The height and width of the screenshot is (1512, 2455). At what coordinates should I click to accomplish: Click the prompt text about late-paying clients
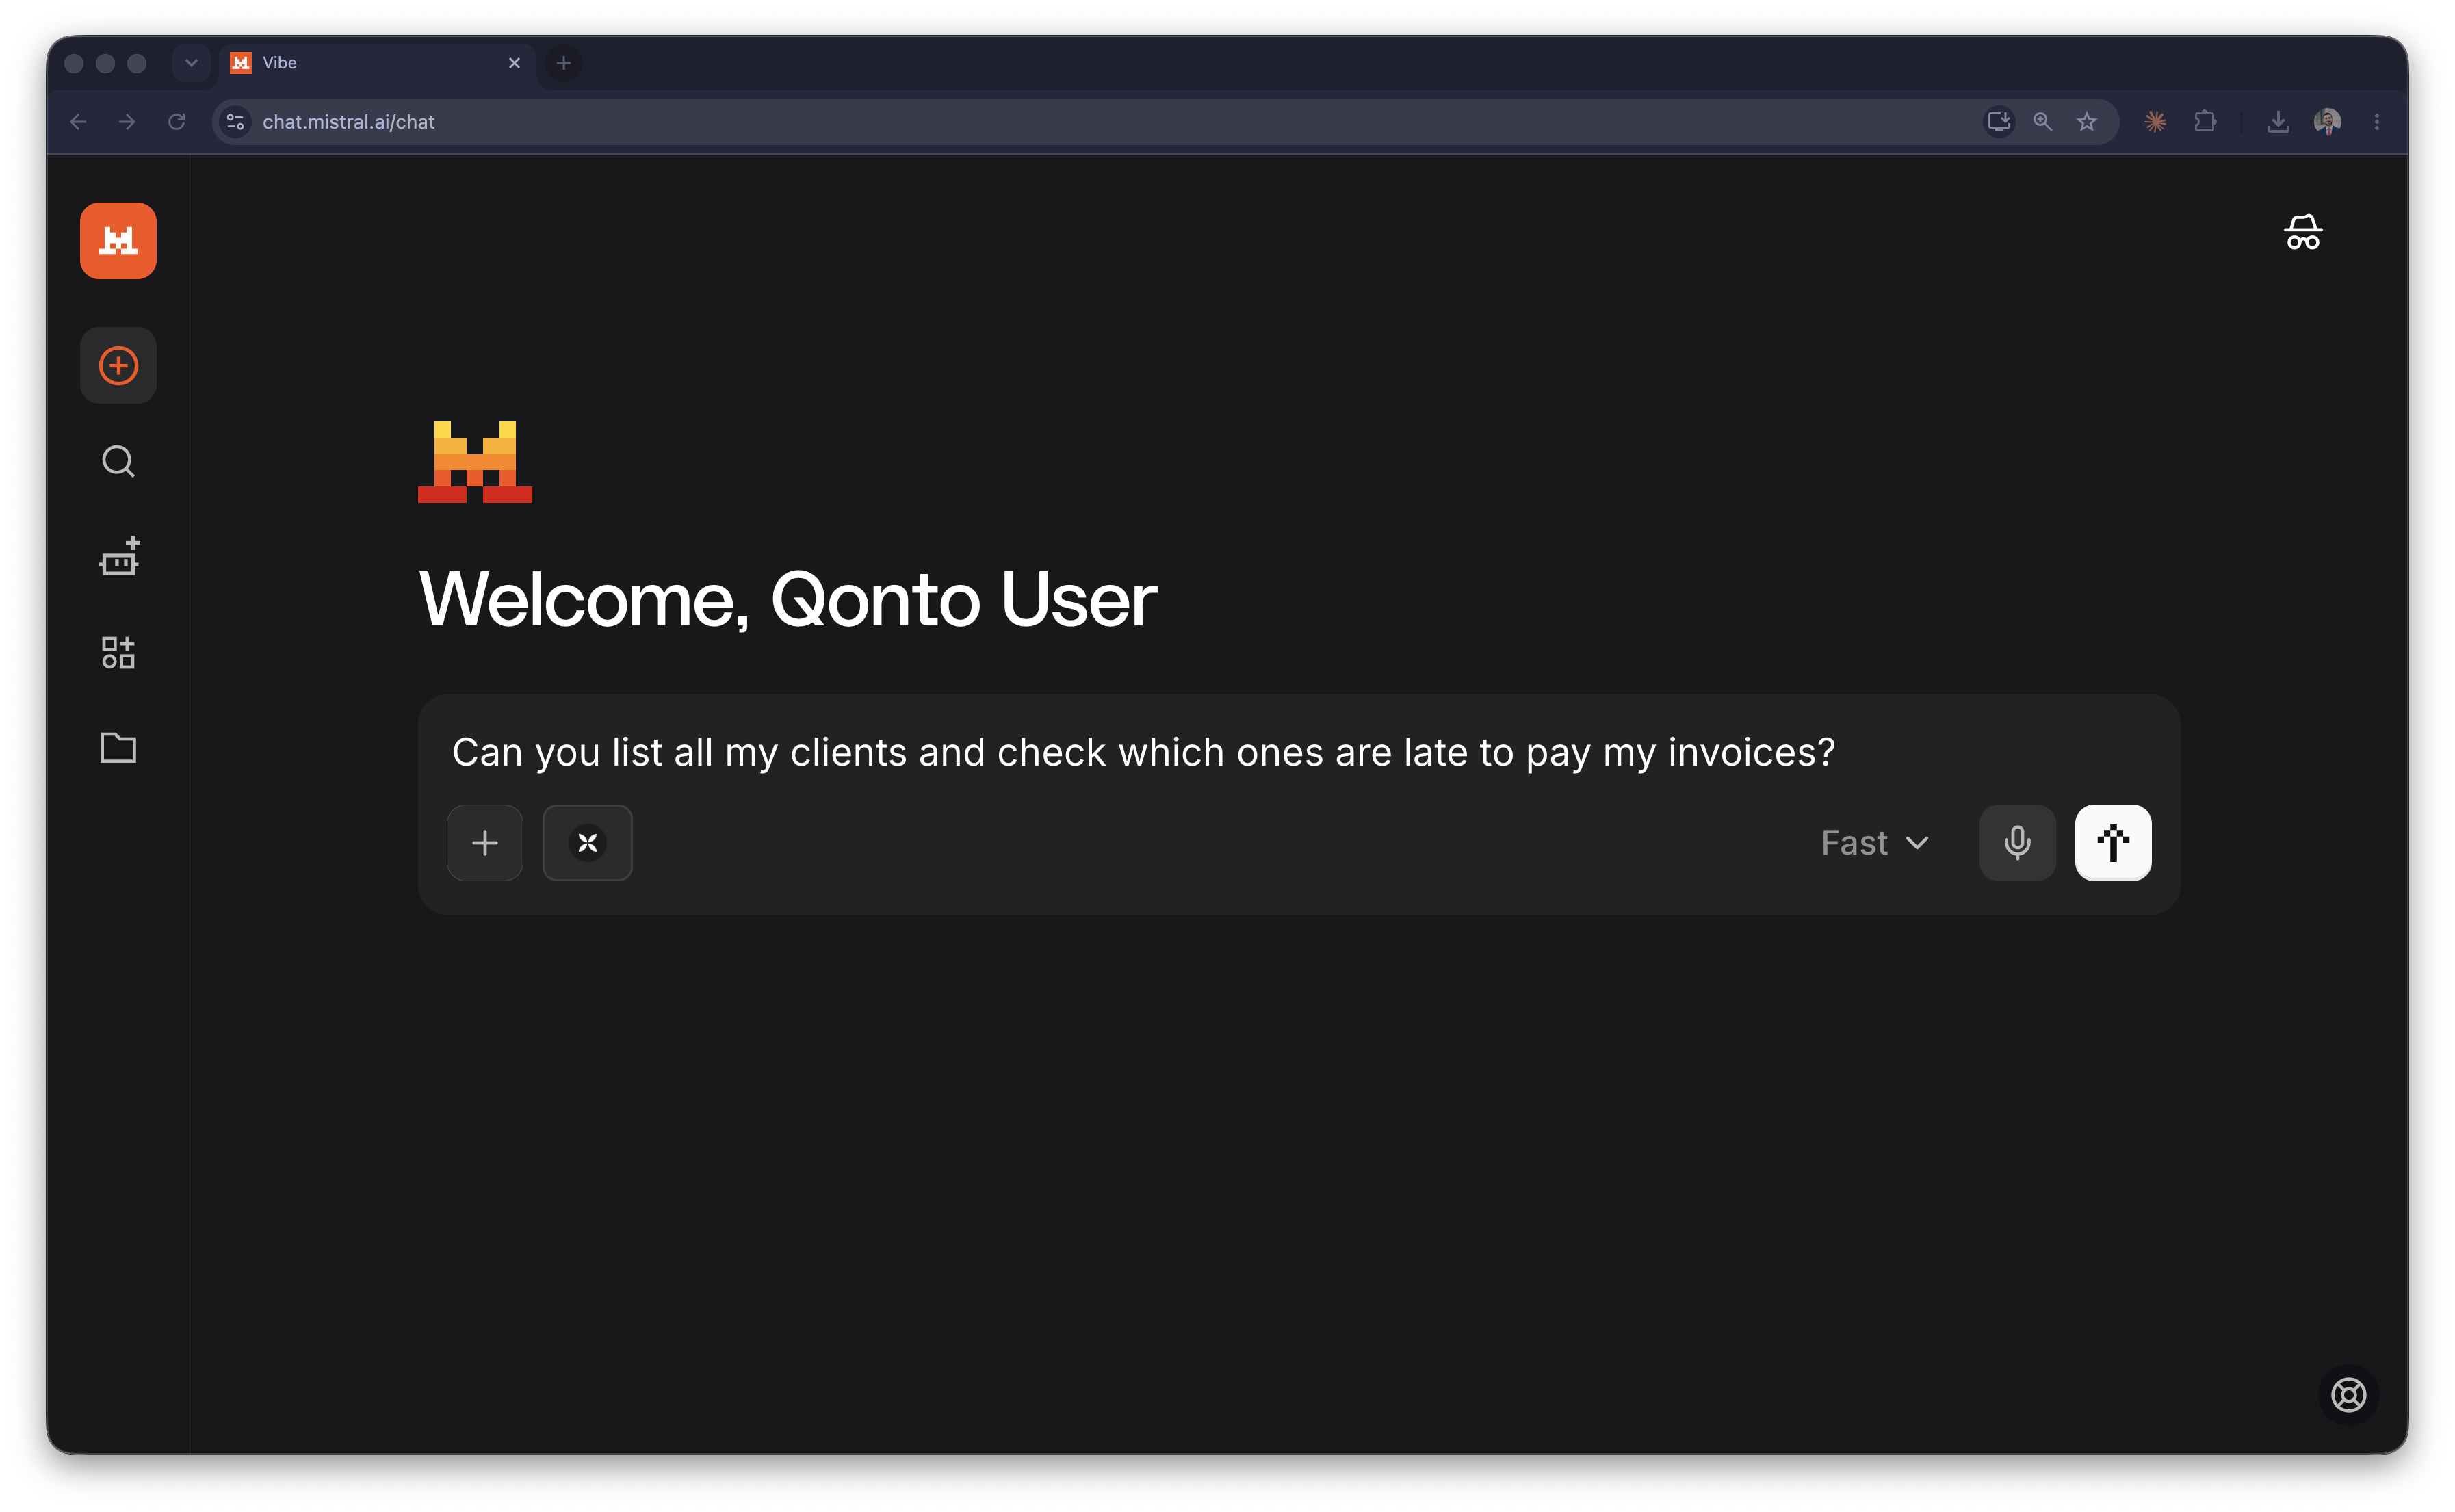[1143, 752]
